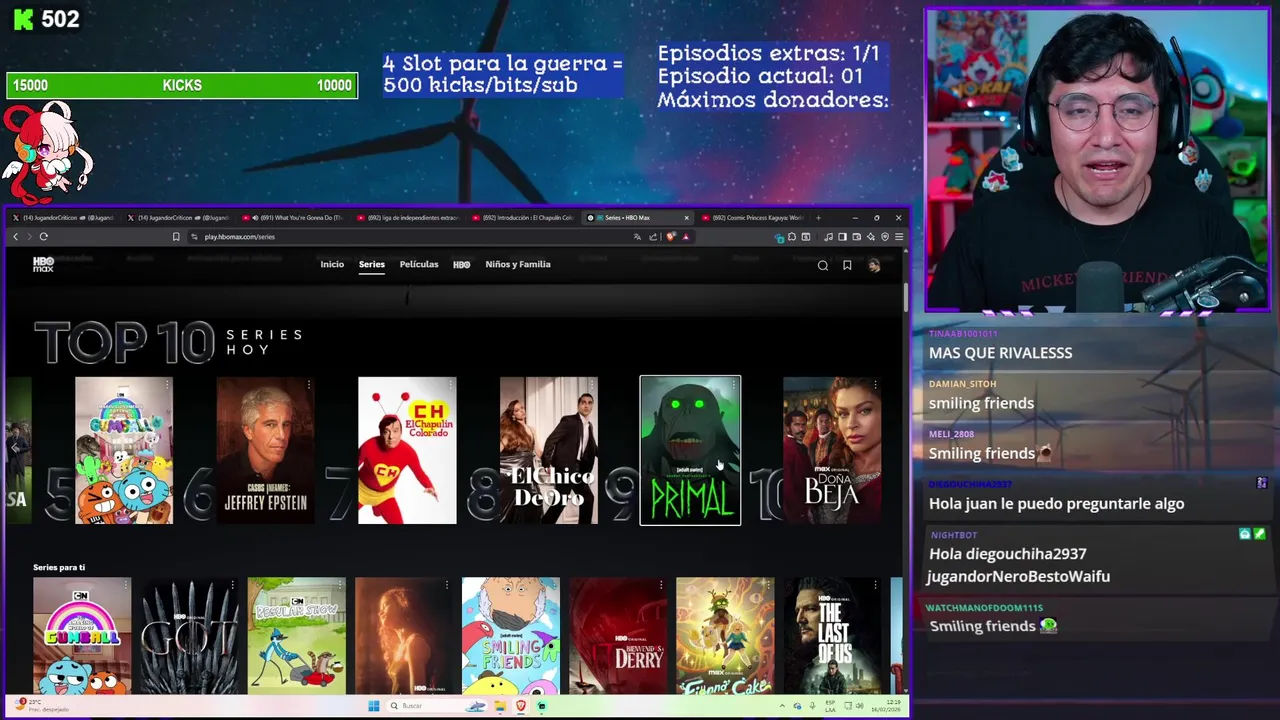Screen dimensions: 1280x720
Task: Close the Series • HBO Max tab
Action: point(686,217)
